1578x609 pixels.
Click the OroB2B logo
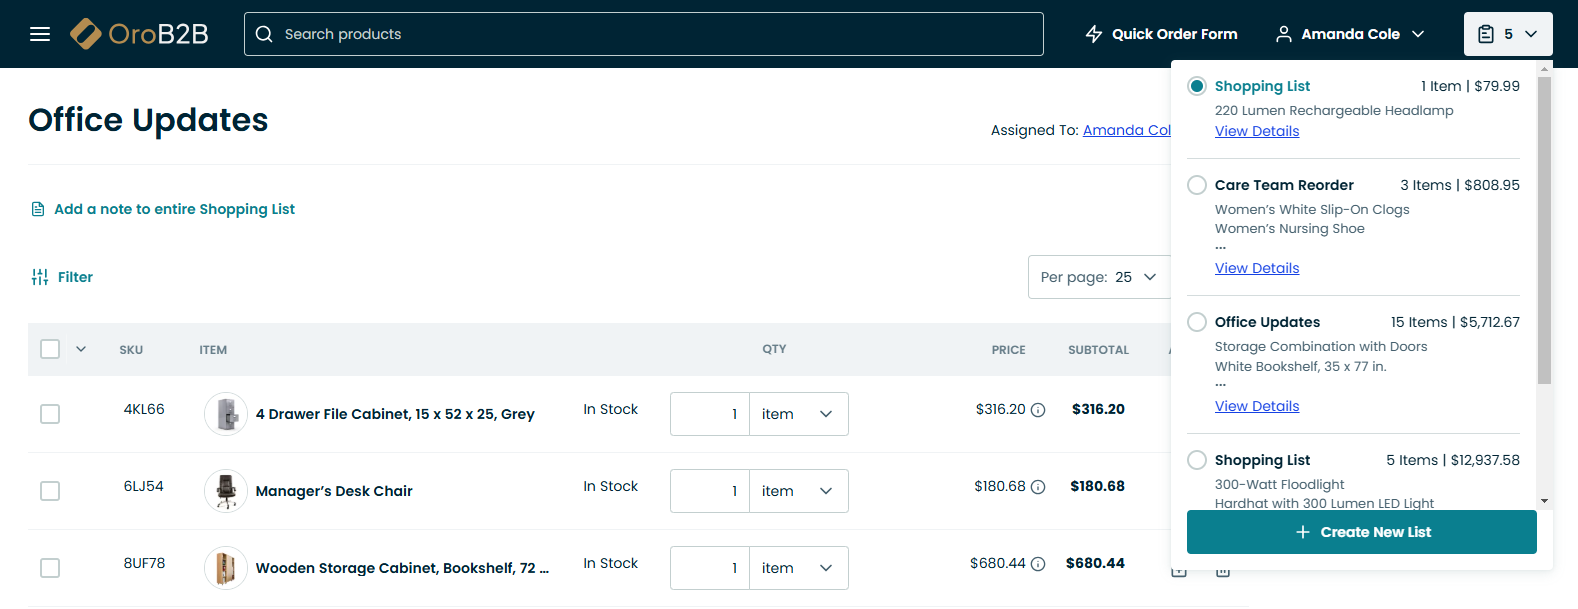pyautogui.click(x=140, y=34)
